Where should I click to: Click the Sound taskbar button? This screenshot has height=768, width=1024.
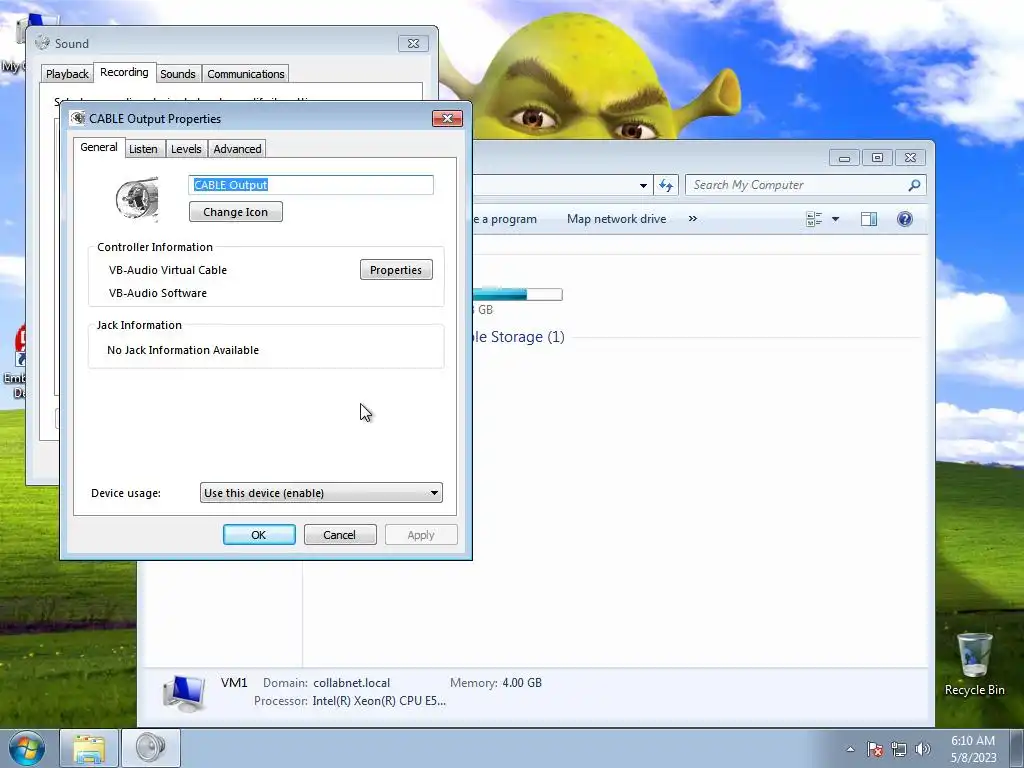(151, 748)
